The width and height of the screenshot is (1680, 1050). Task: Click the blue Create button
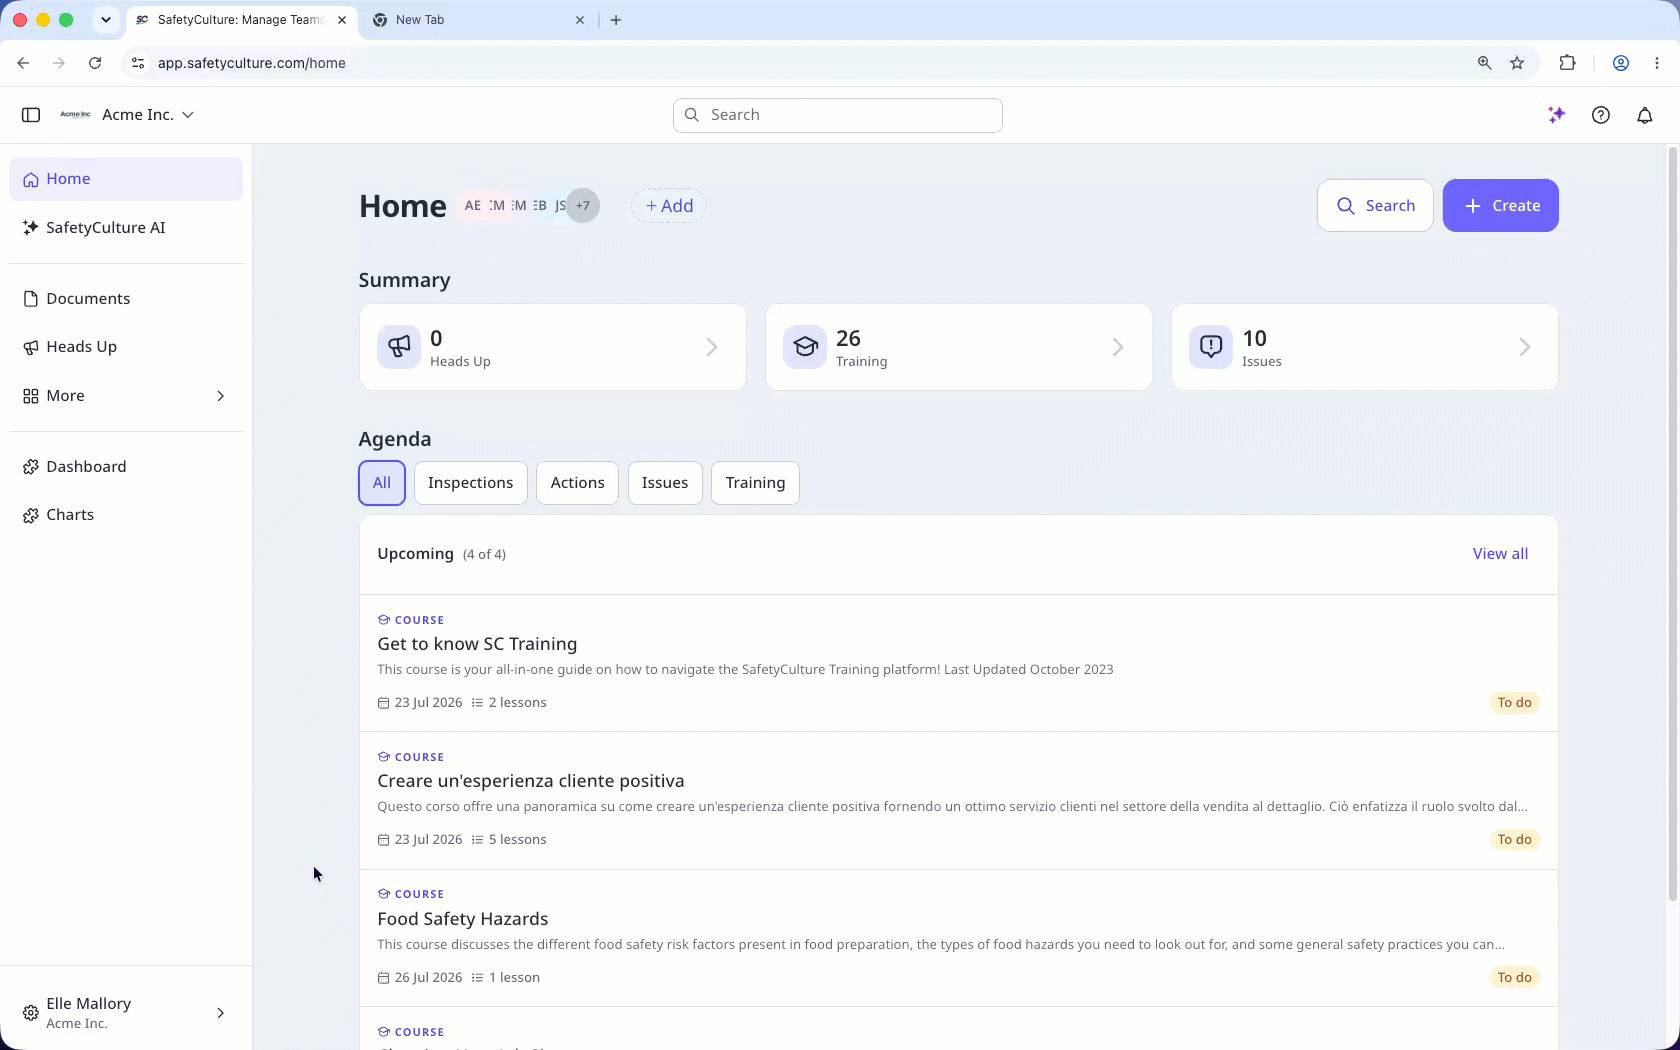coord(1500,206)
